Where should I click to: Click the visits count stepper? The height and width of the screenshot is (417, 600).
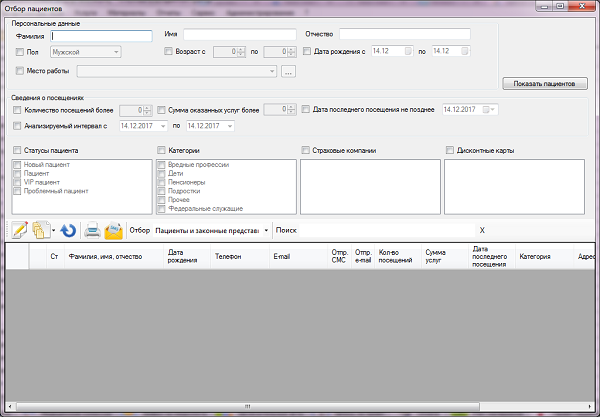click(147, 111)
